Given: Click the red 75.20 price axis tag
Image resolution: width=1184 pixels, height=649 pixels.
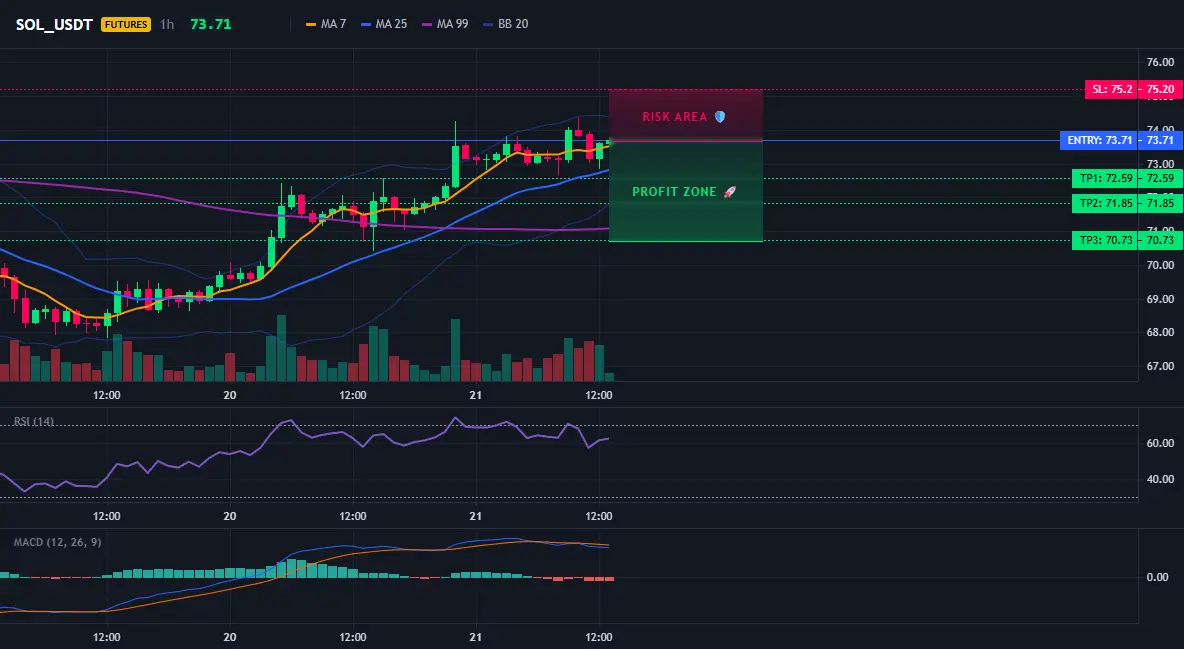Looking at the screenshot, I should point(1160,89).
